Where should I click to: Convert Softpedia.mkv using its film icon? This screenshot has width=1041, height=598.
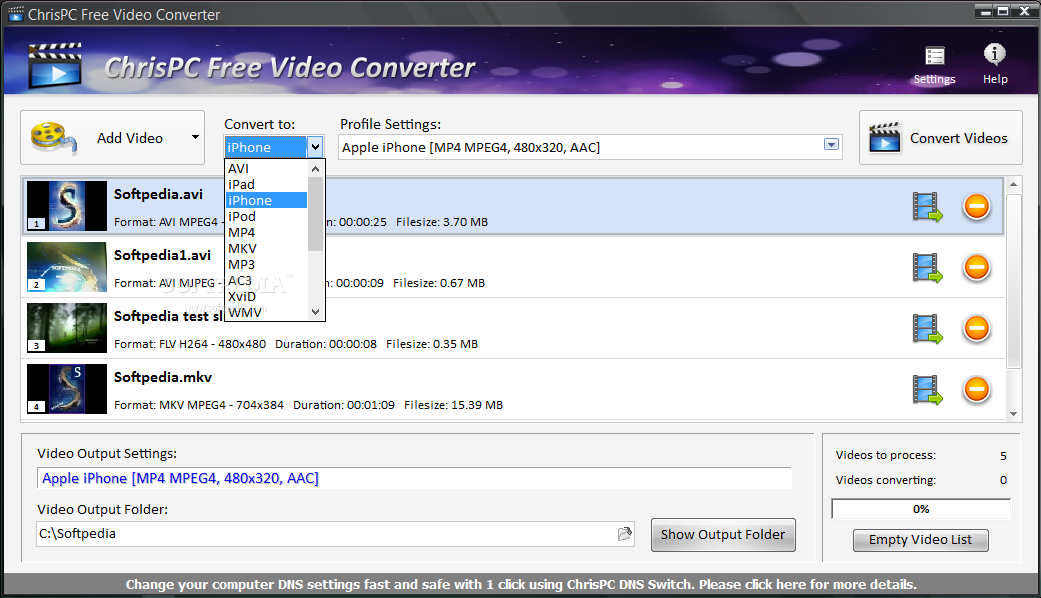pyautogui.click(x=927, y=390)
